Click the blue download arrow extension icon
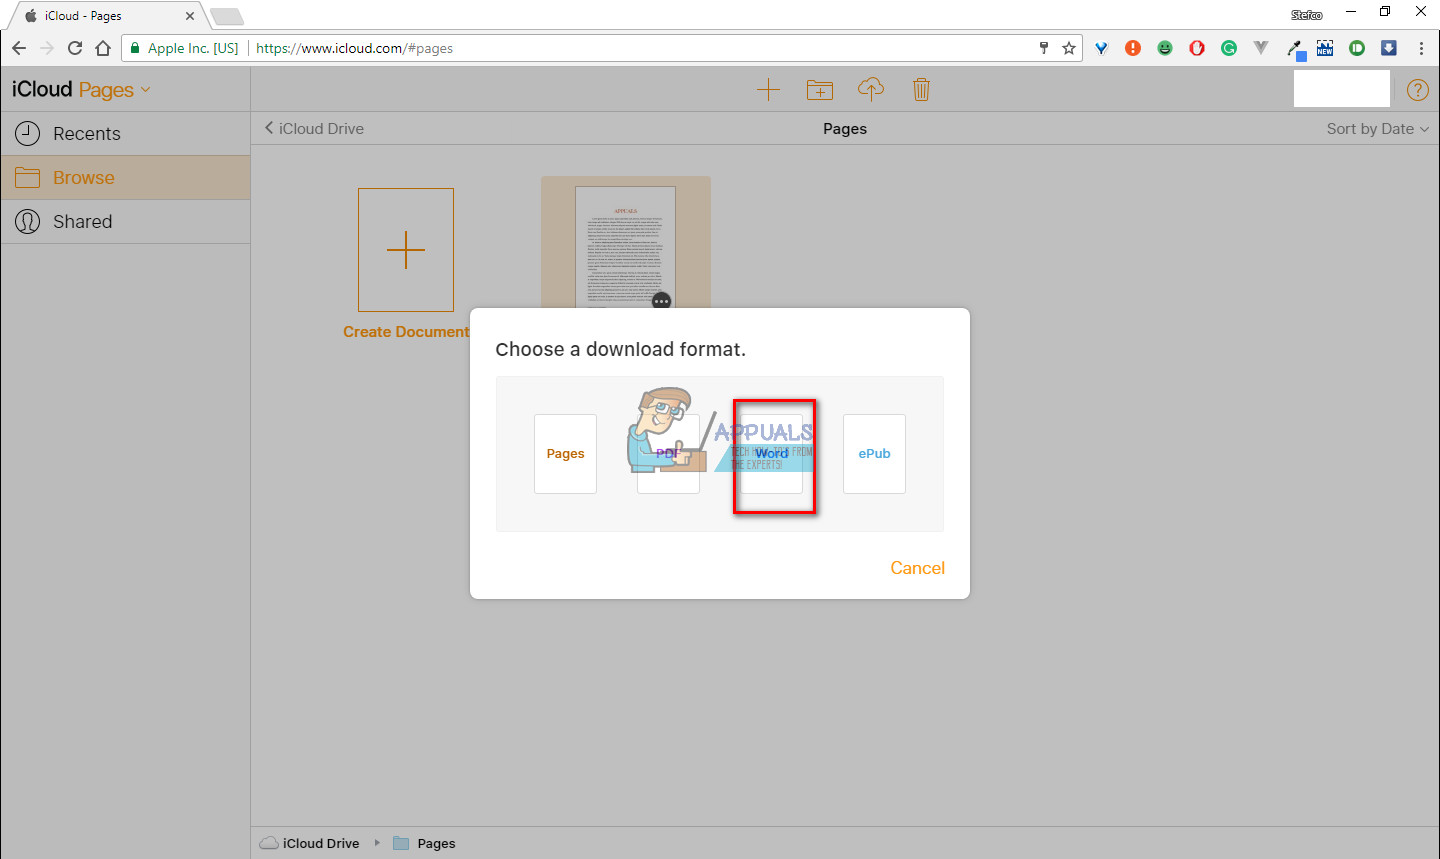Screen dimensions: 1440x859 click(1389, 48)
